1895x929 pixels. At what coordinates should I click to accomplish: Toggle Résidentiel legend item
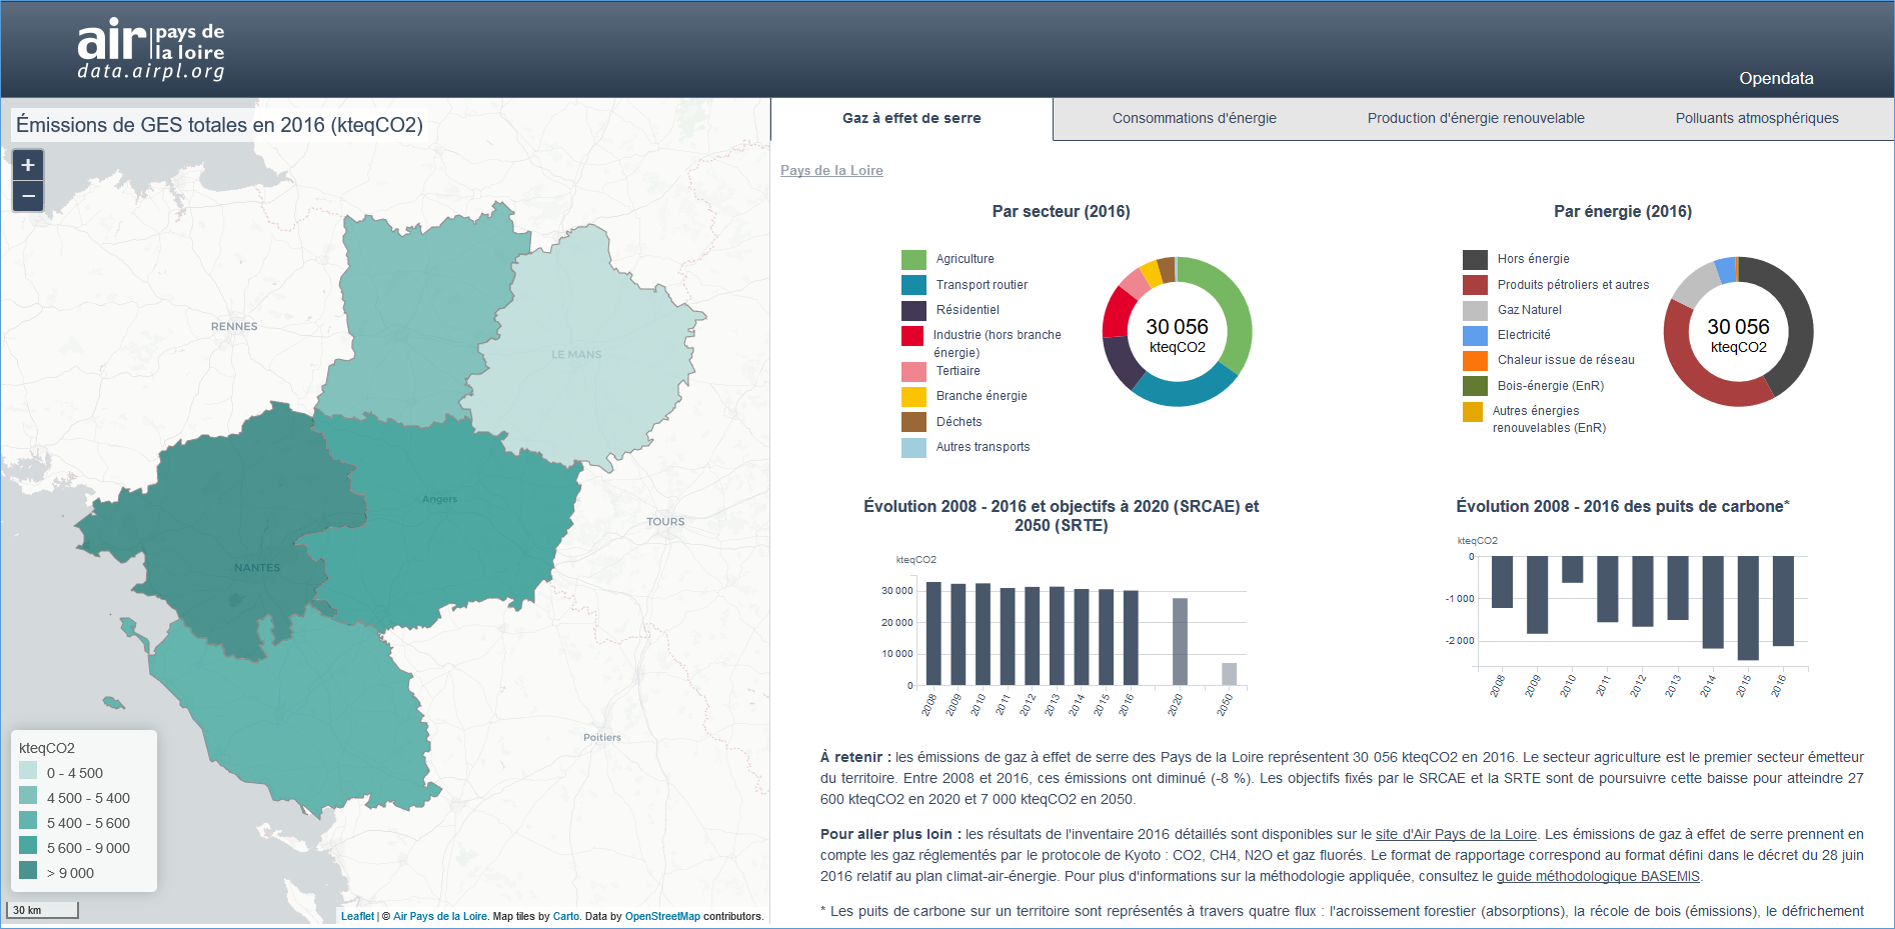pos(913,310)
